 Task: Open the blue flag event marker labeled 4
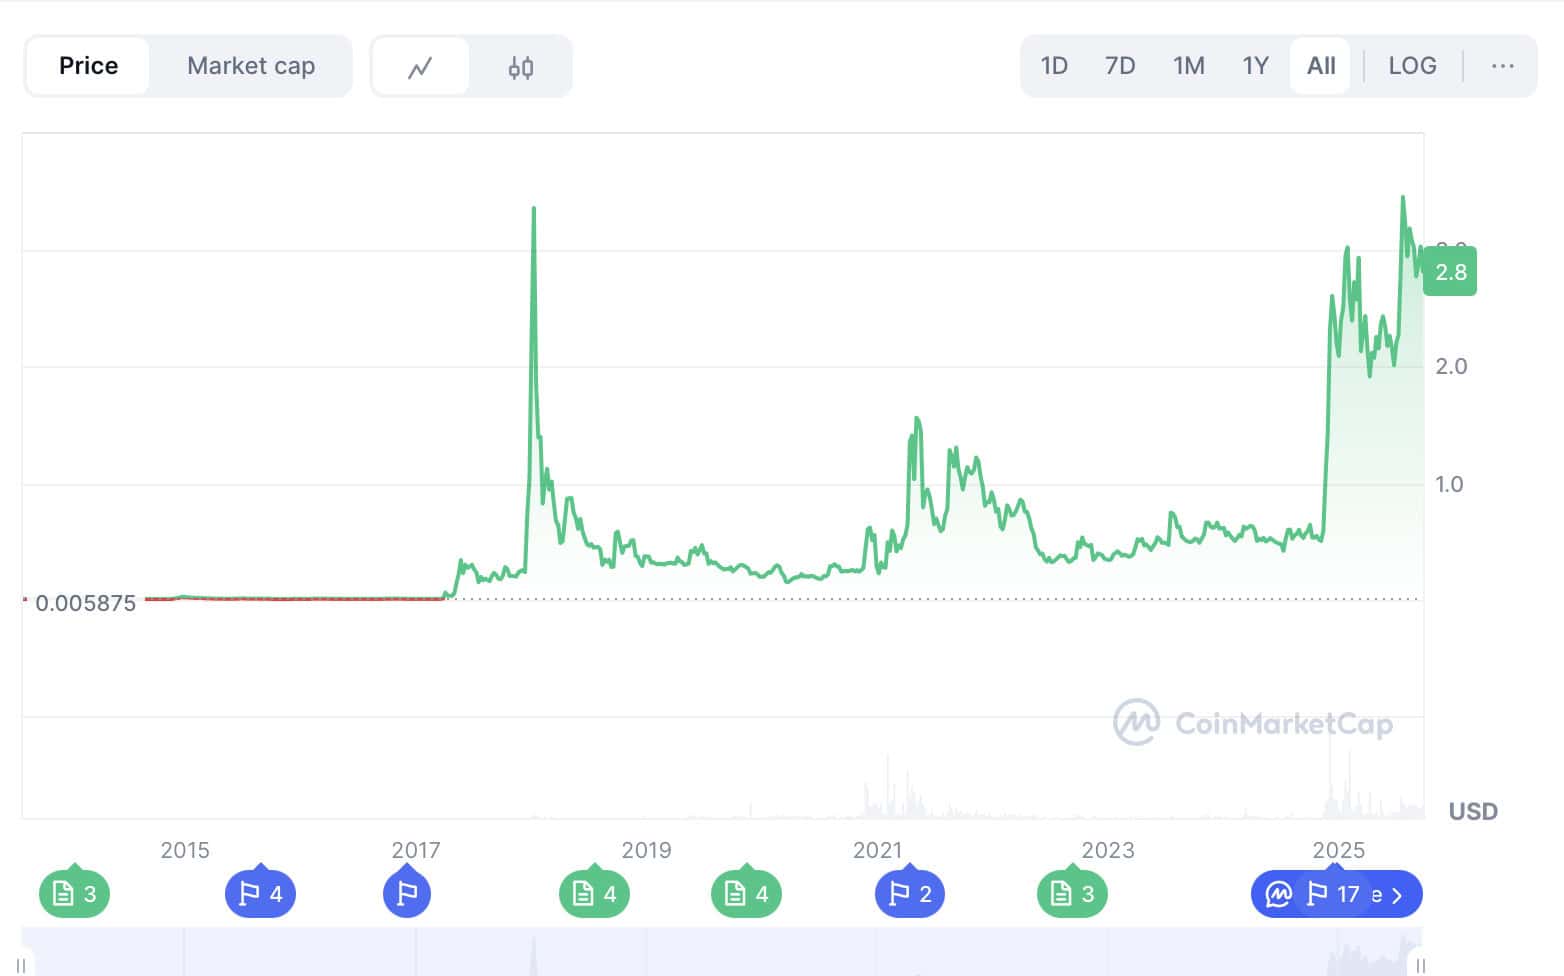point(260,893)
